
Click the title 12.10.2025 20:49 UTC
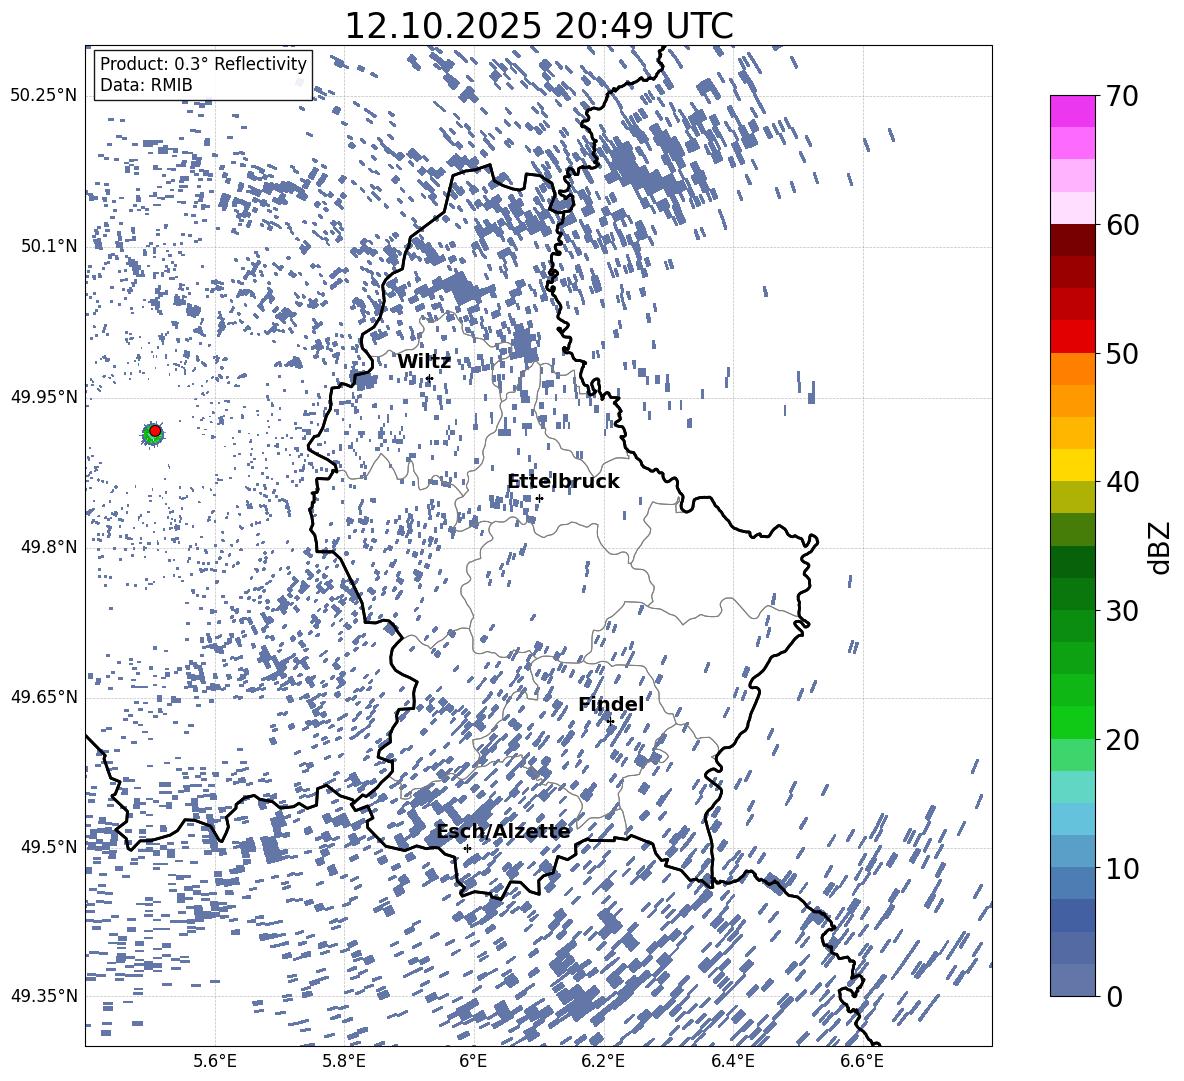point(539,26)
